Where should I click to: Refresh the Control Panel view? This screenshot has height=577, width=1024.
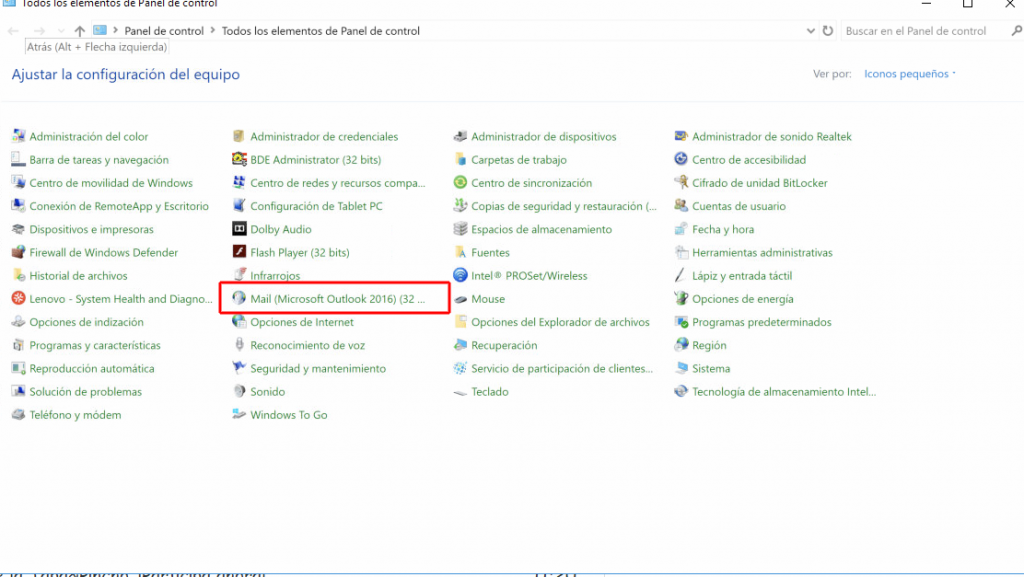tap(828, 31)
